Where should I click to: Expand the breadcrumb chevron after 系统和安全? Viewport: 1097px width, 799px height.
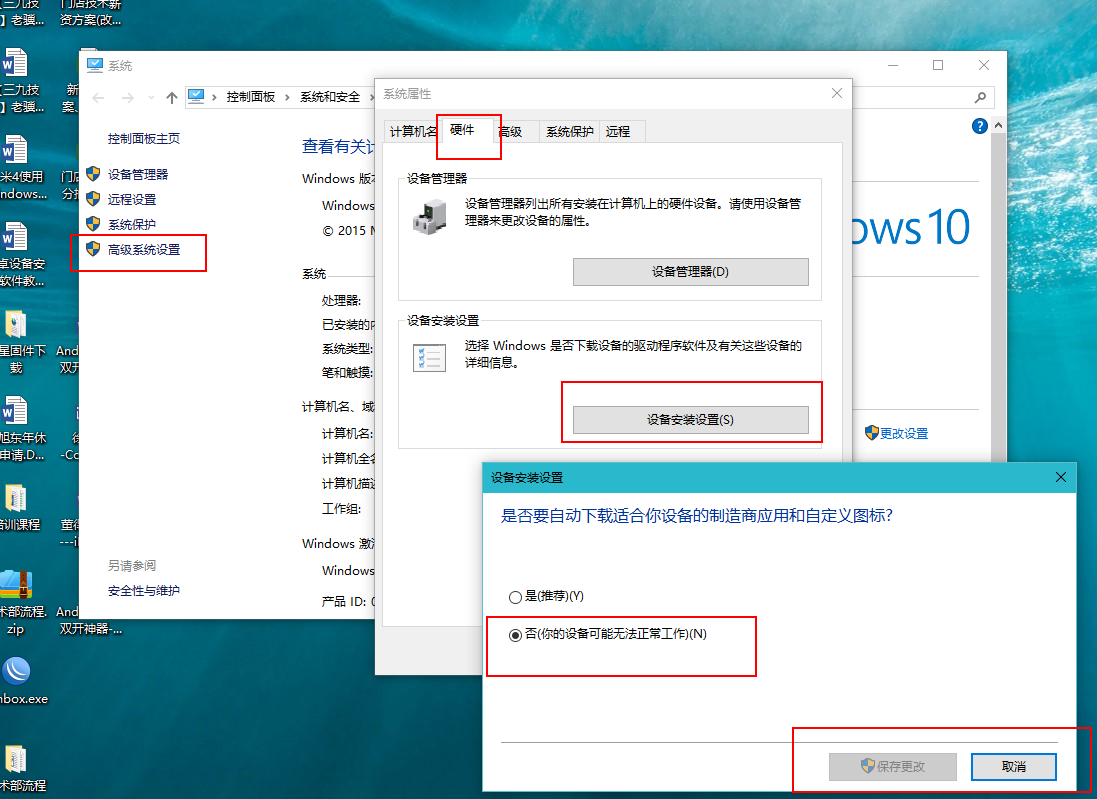(x=371, y=97)
